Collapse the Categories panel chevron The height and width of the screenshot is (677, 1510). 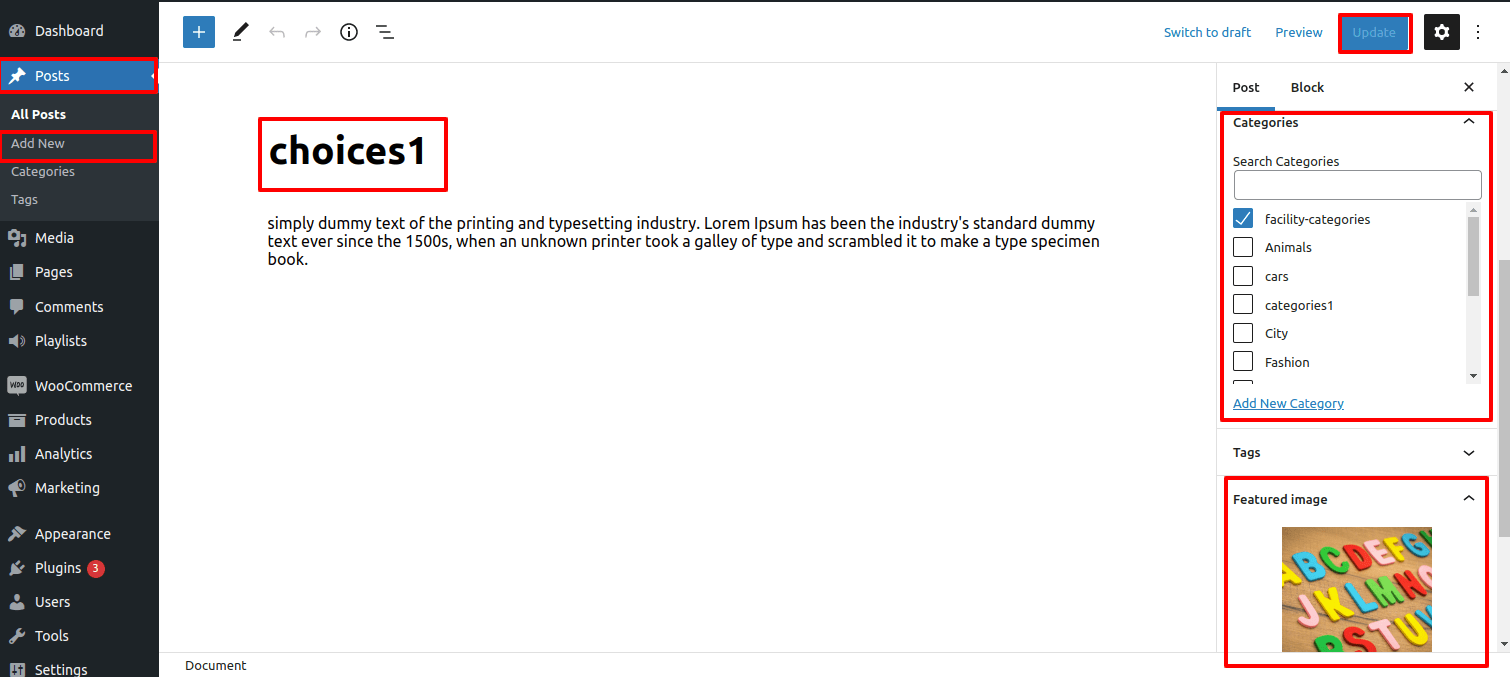point(1469,122)
